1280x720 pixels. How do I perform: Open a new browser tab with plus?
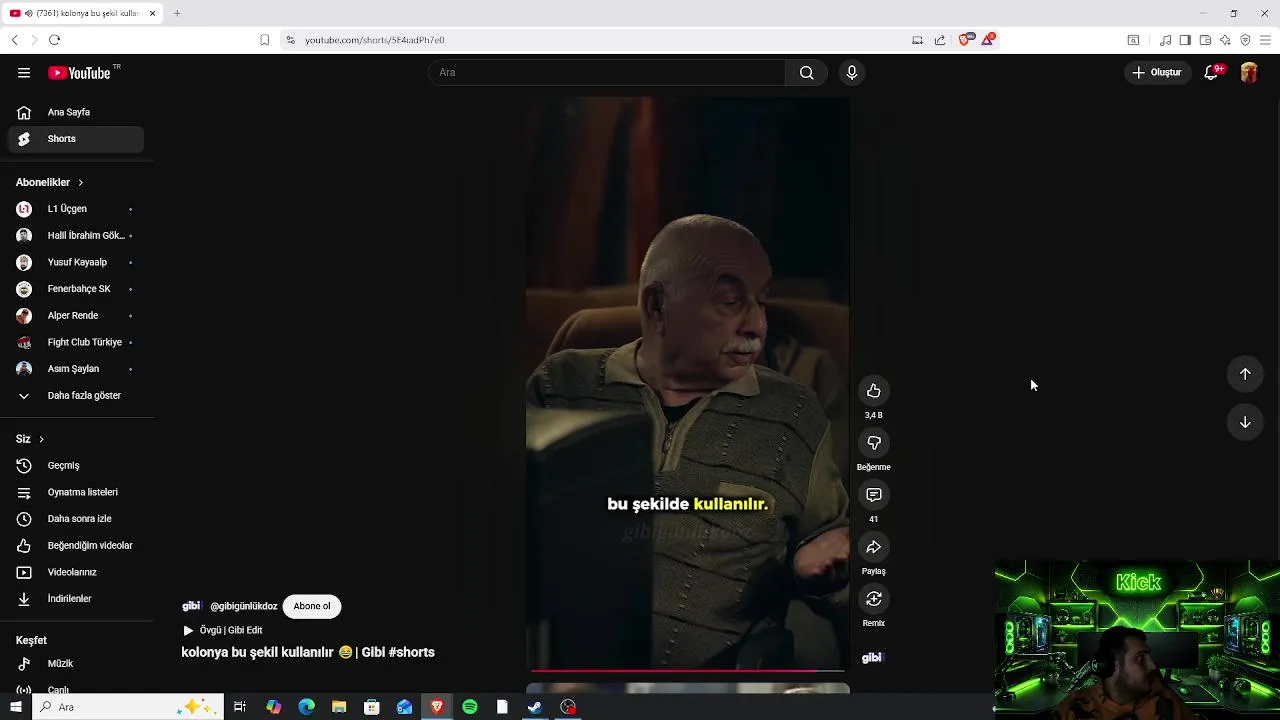click(x=177, y=13)
